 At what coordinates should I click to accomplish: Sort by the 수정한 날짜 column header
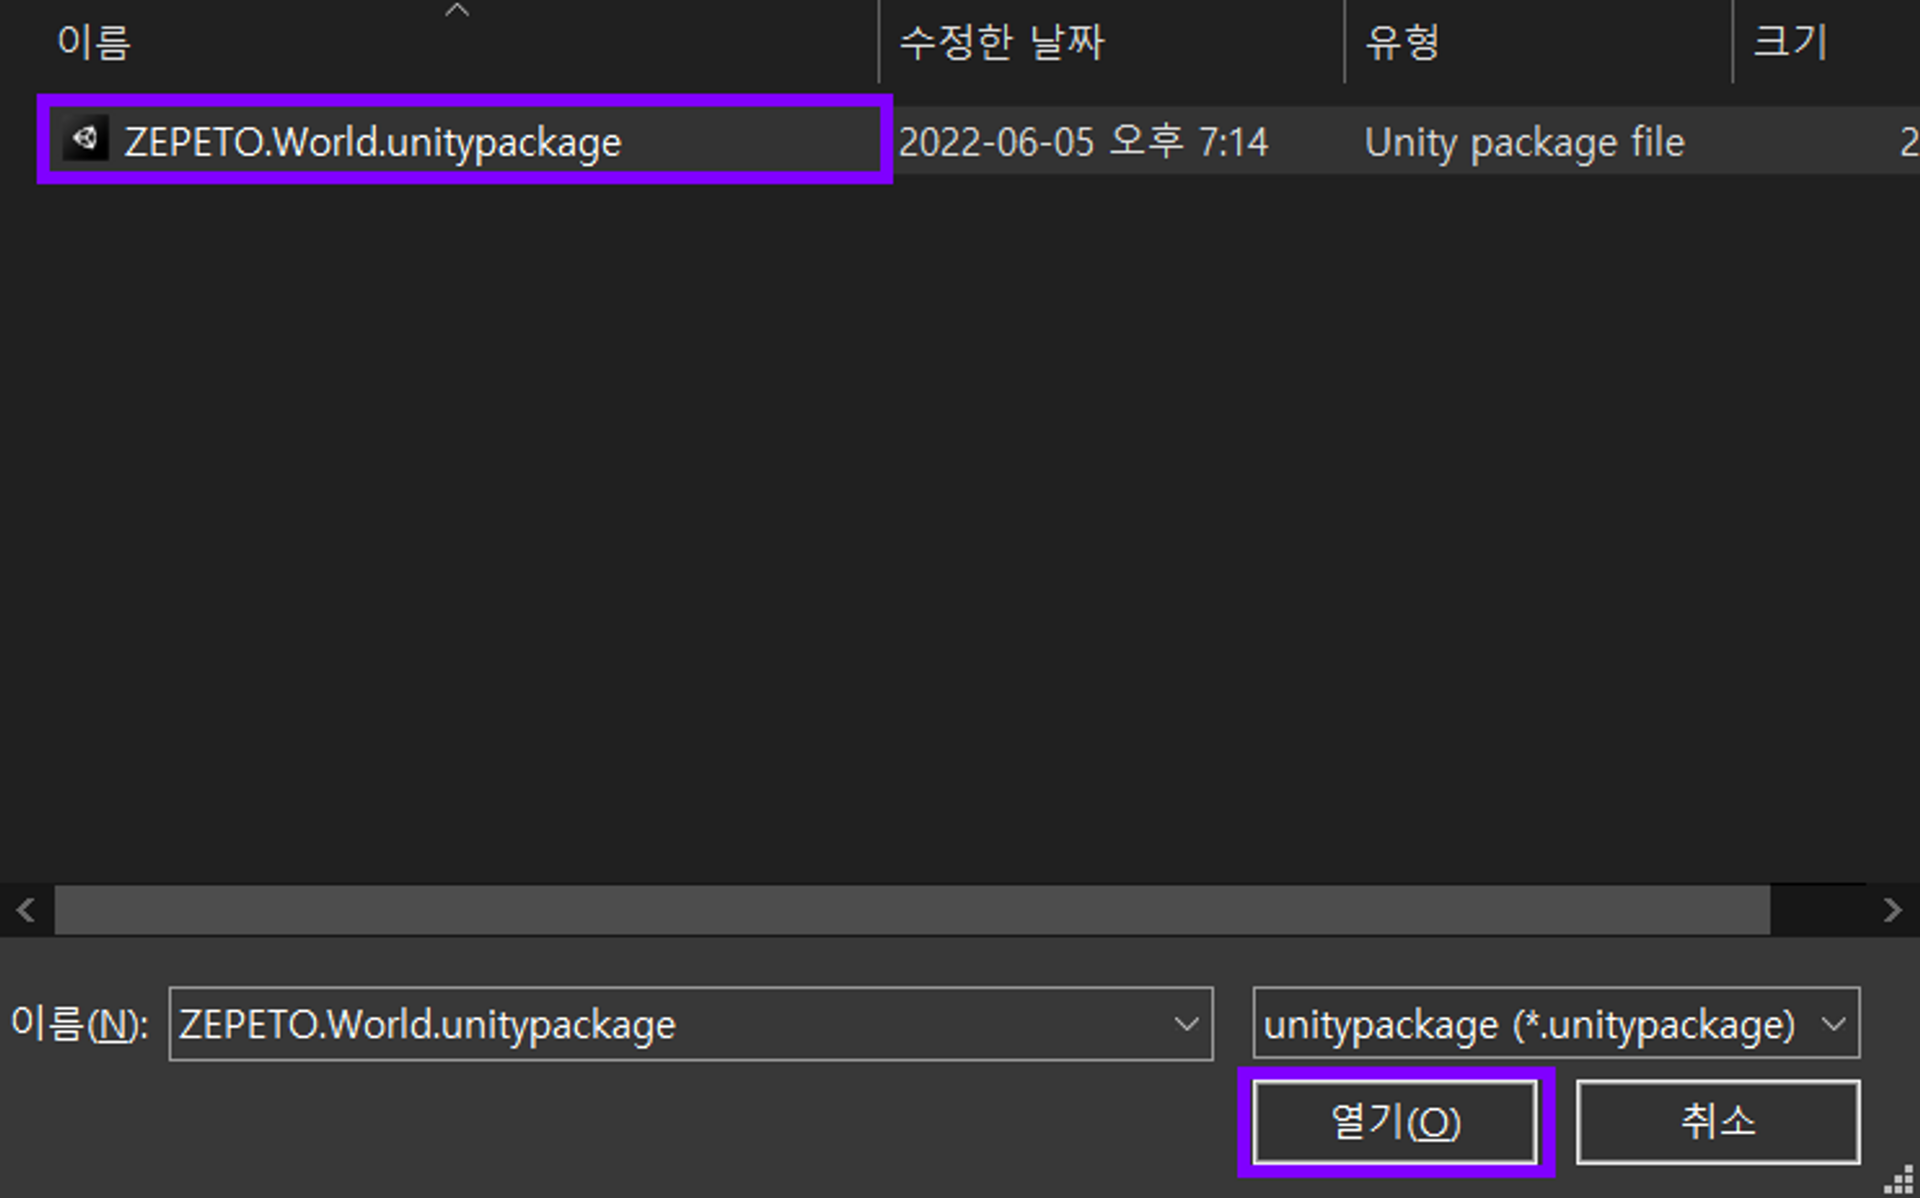coord(1002,42)
